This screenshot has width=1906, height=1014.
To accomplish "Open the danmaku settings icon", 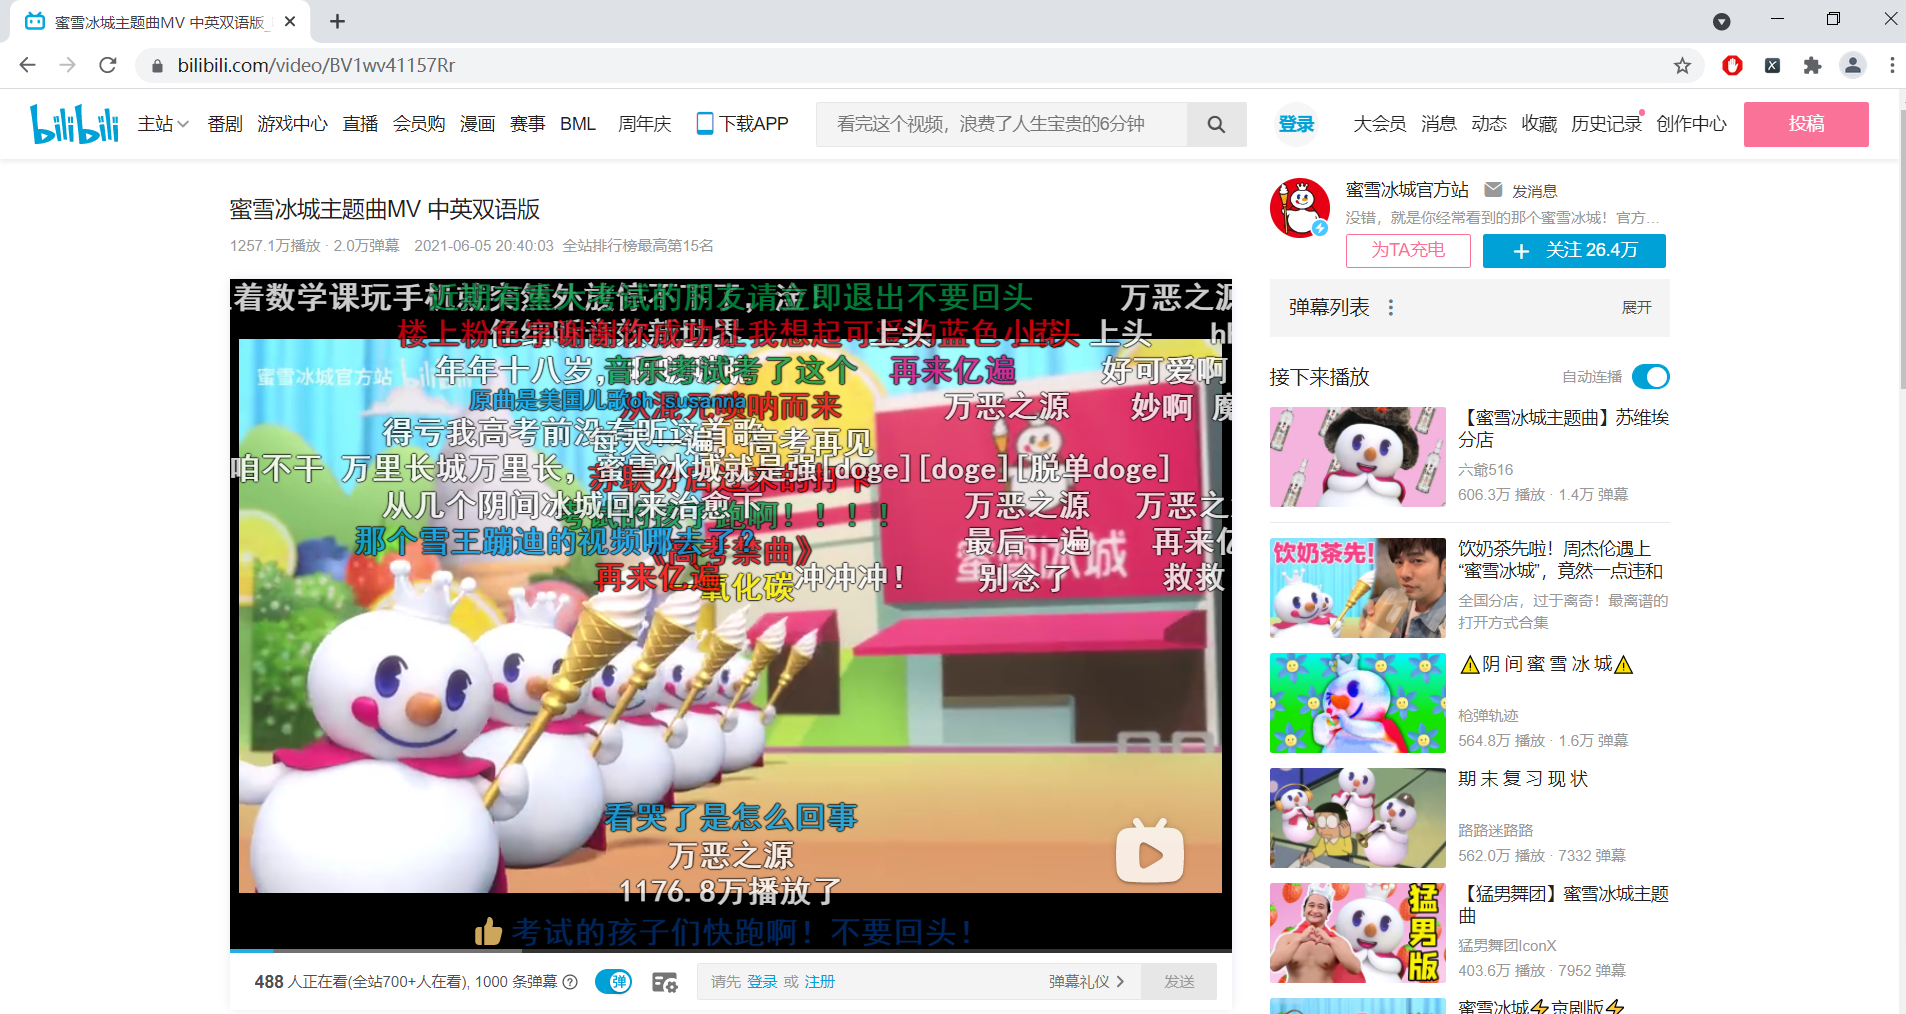I will tap(664, 982).
